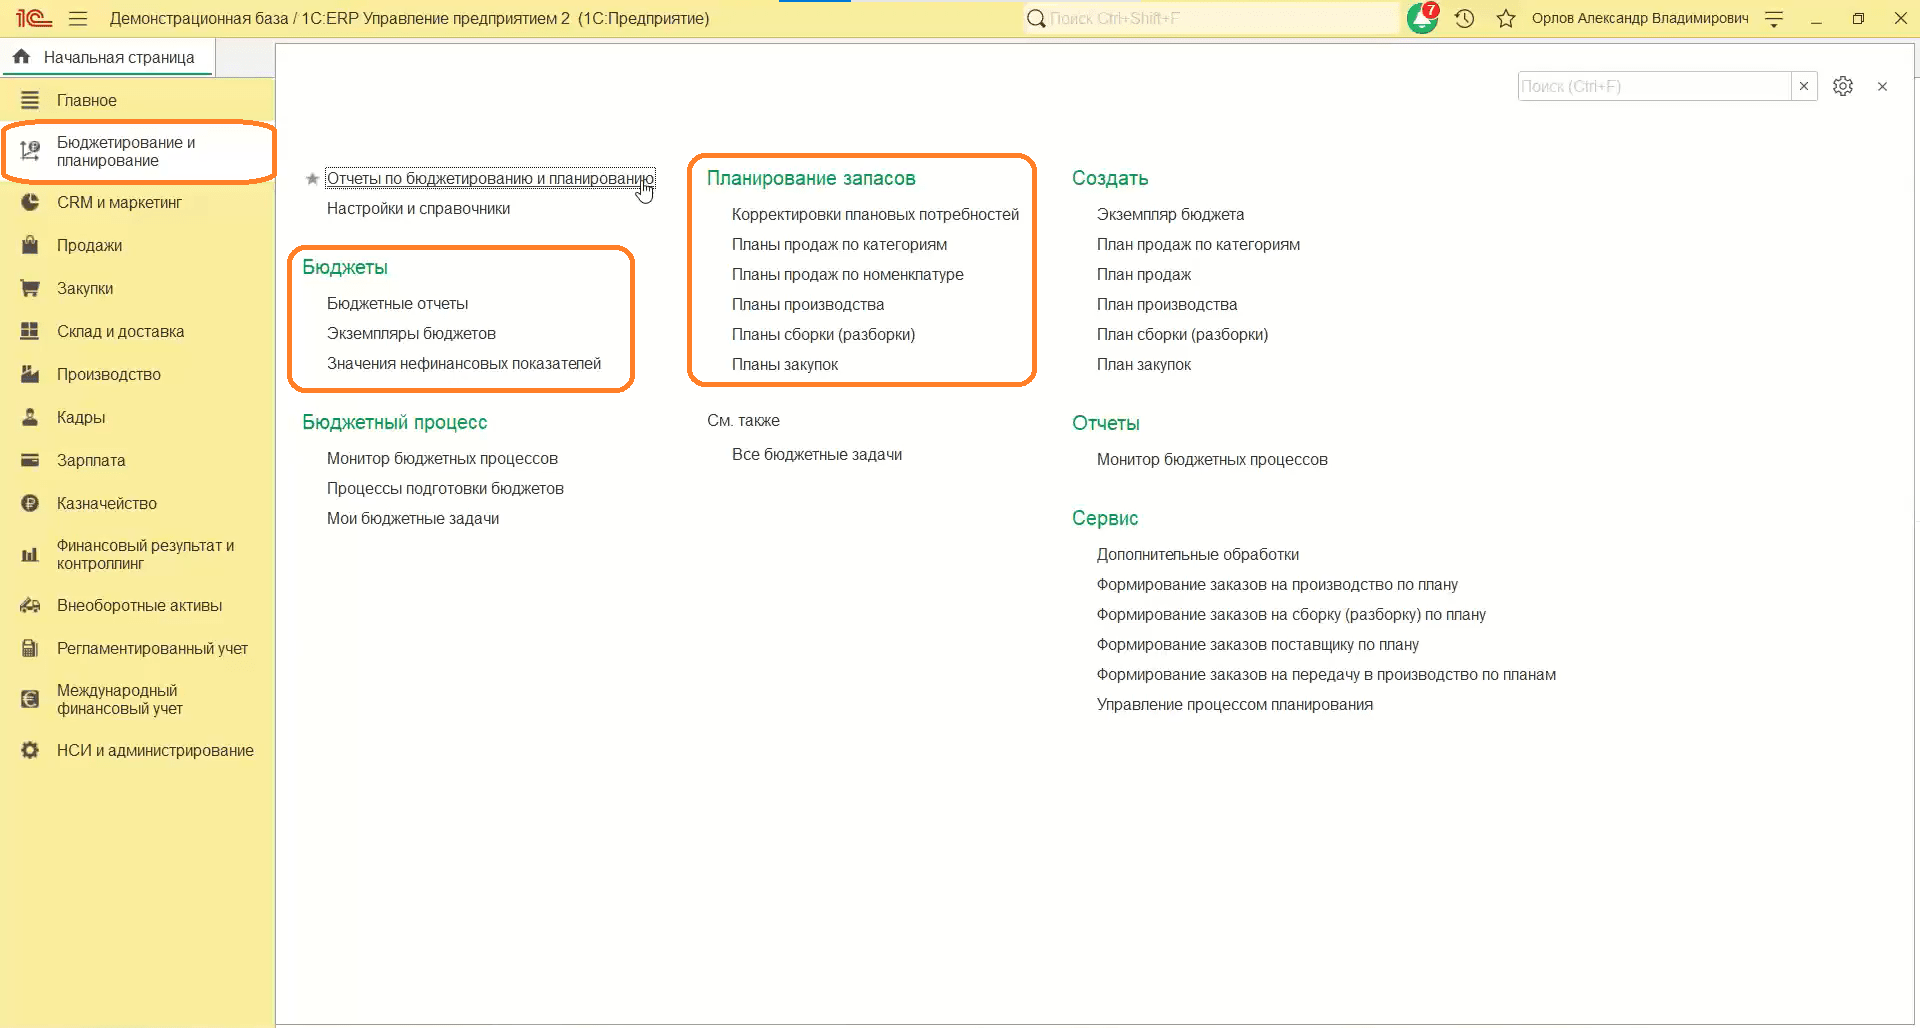
Task: Open Планы продаж по категориям
Action: pos(839,244)
